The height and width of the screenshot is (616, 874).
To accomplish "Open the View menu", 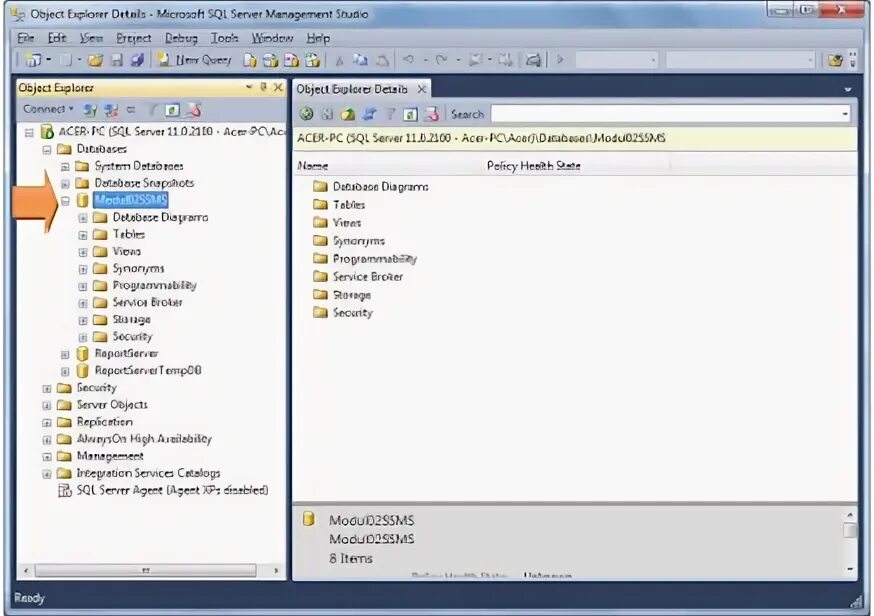I will (x=91, y=38).
